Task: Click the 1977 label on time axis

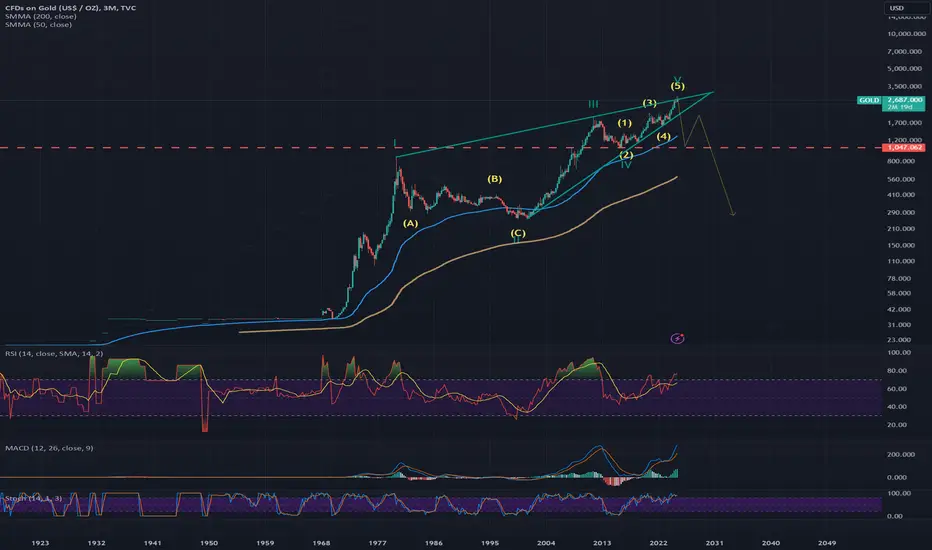Action: point(377,543)
